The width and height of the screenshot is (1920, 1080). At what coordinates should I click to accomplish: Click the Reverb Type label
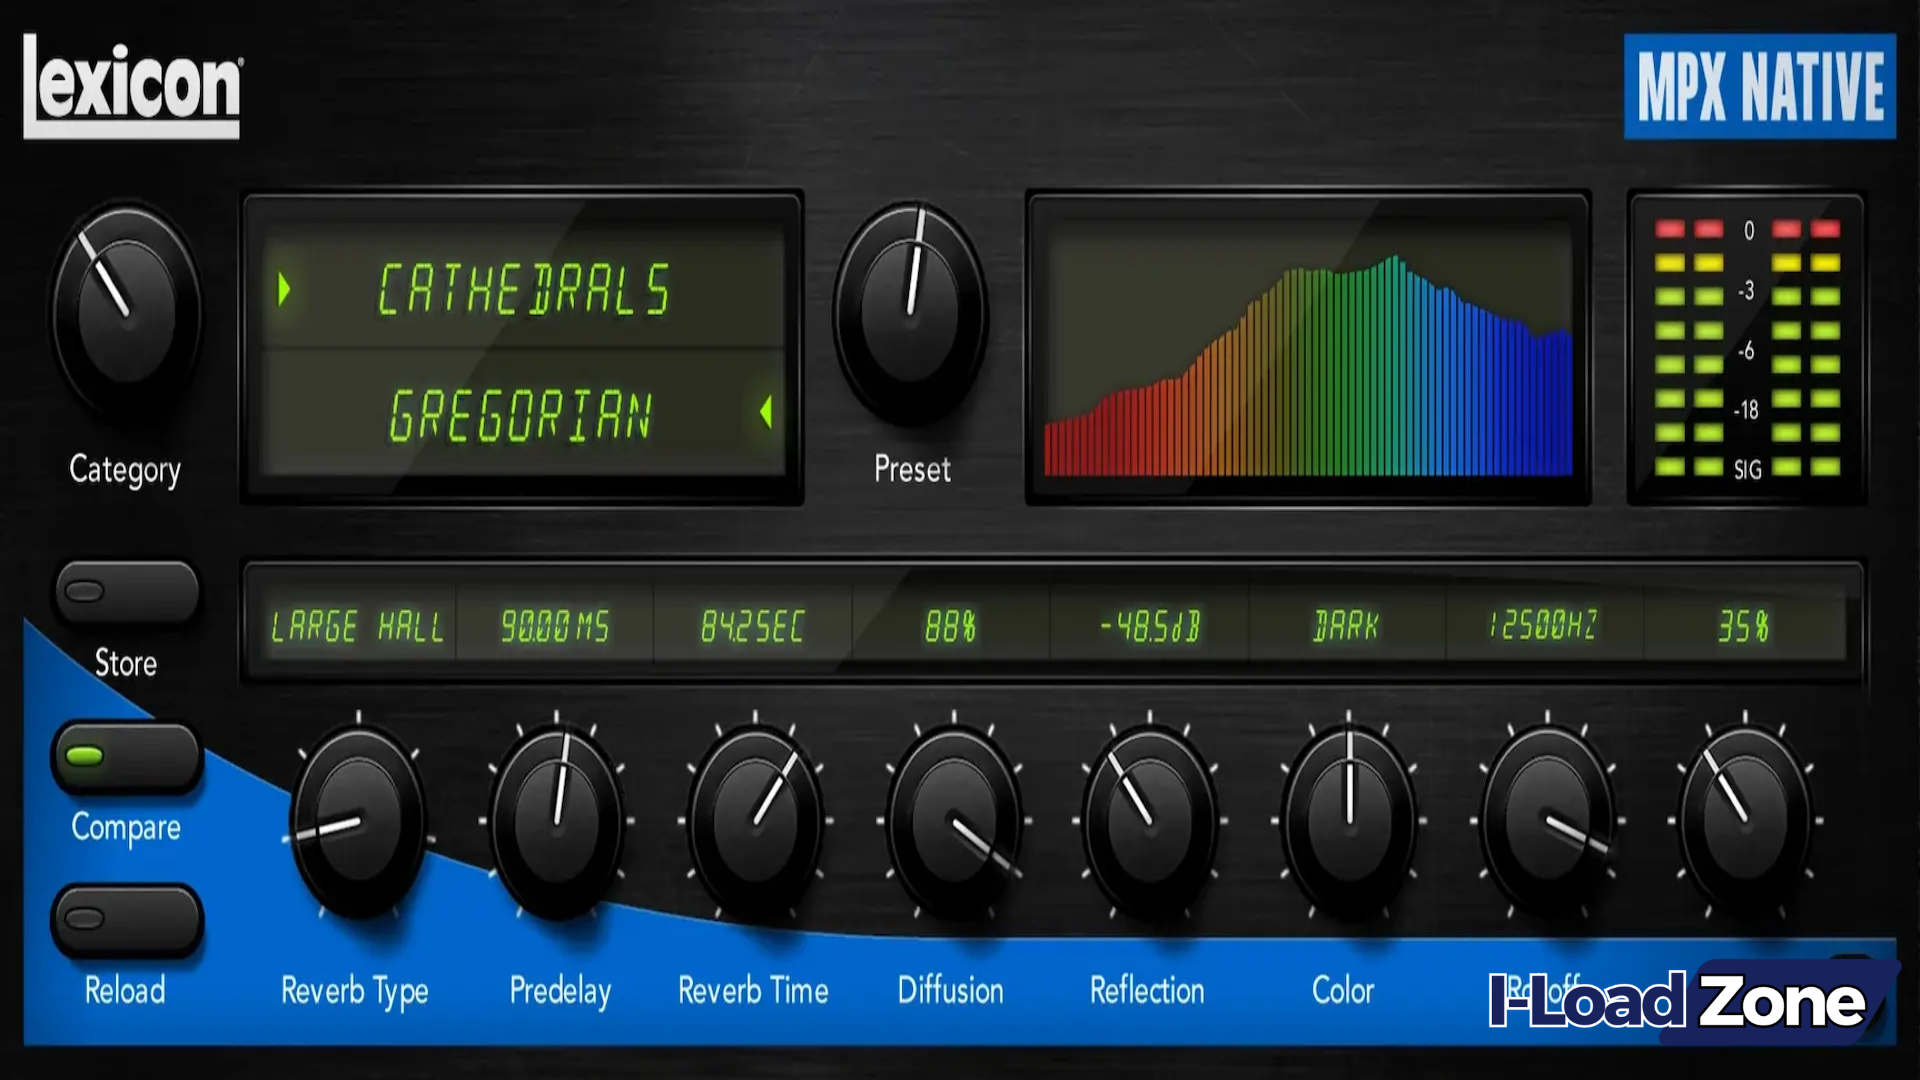coord(355,991)
